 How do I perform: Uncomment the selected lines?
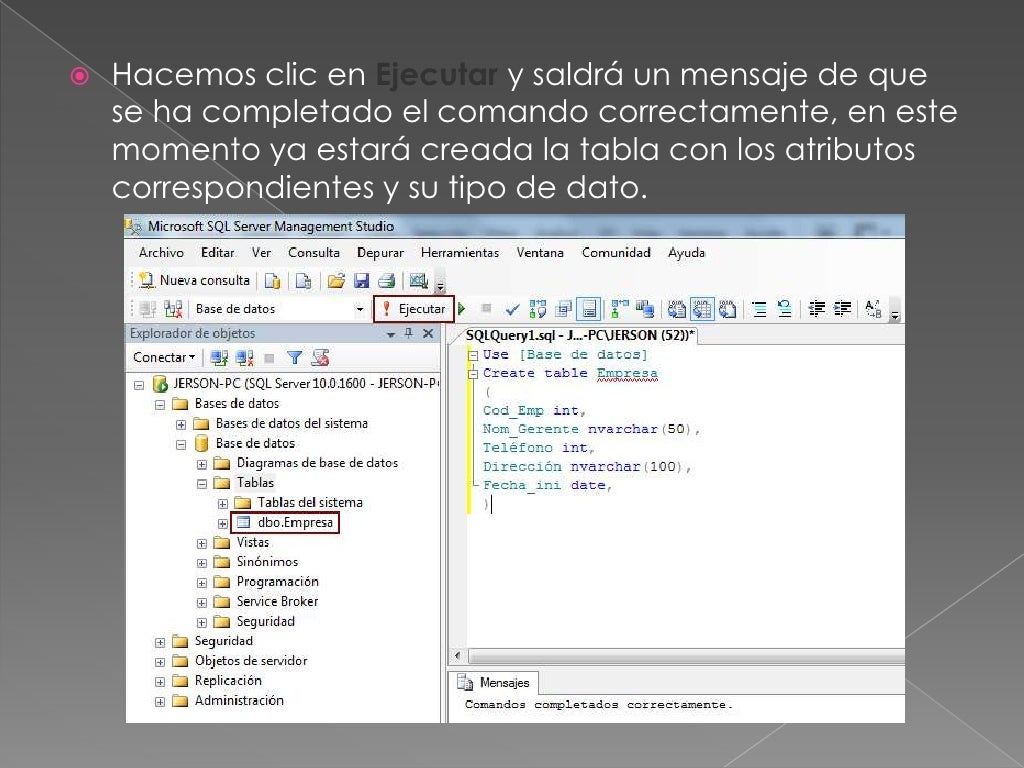point(784,309)
